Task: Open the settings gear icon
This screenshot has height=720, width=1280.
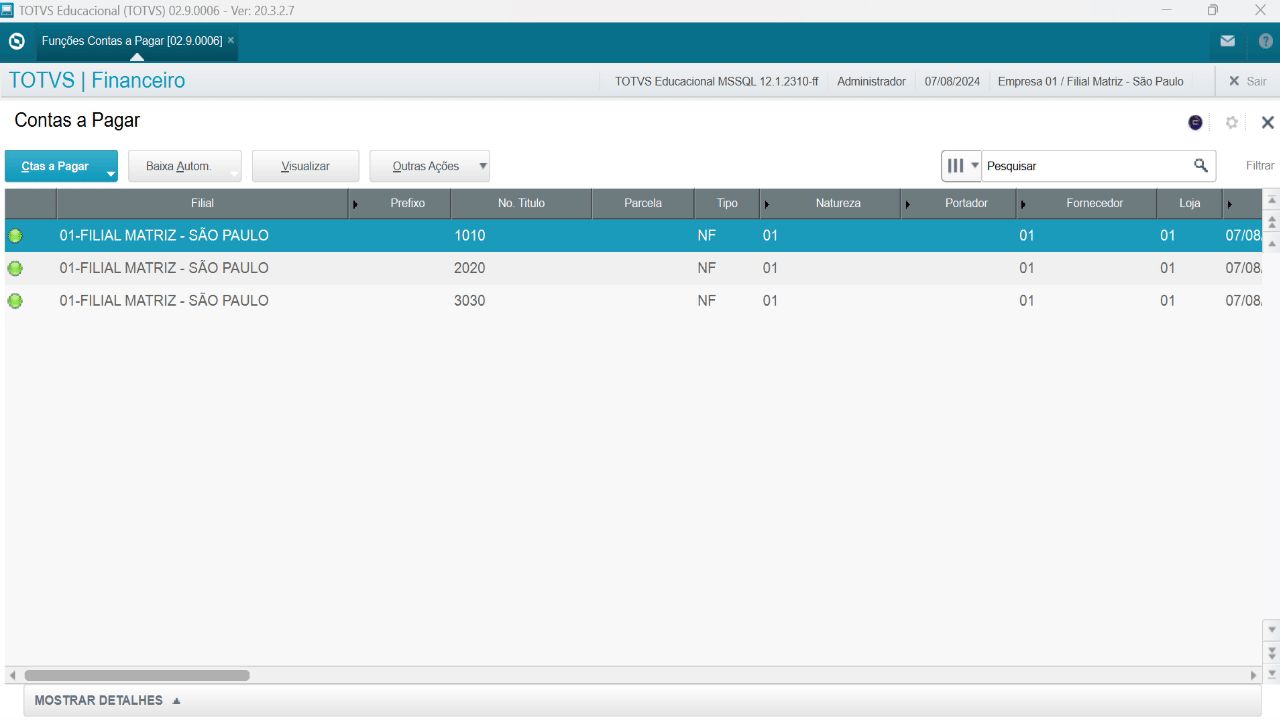Action: [x=1232, y=122]
